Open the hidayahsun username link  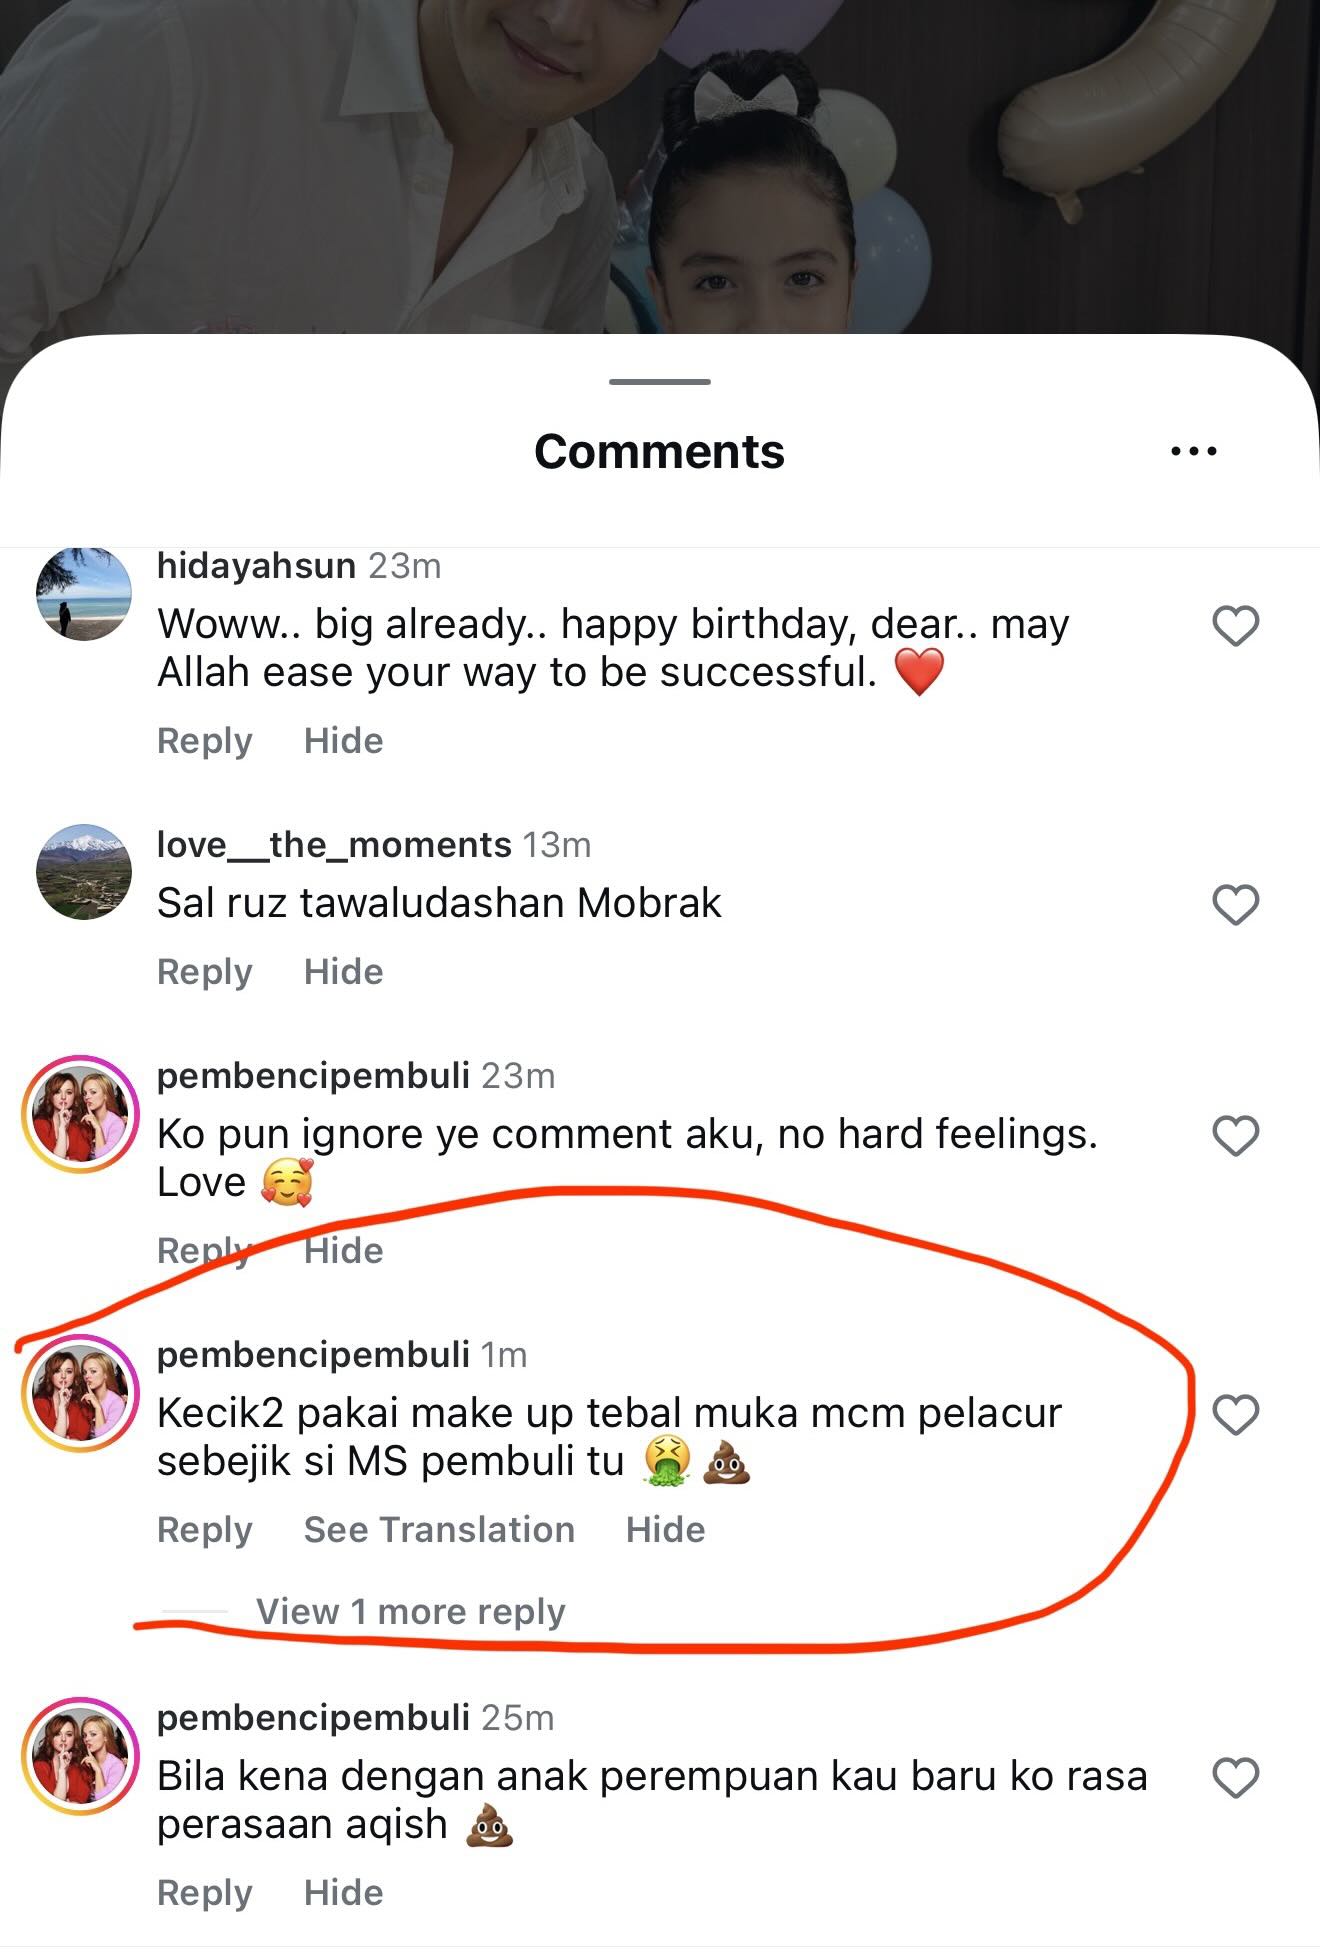coord(256,566)
